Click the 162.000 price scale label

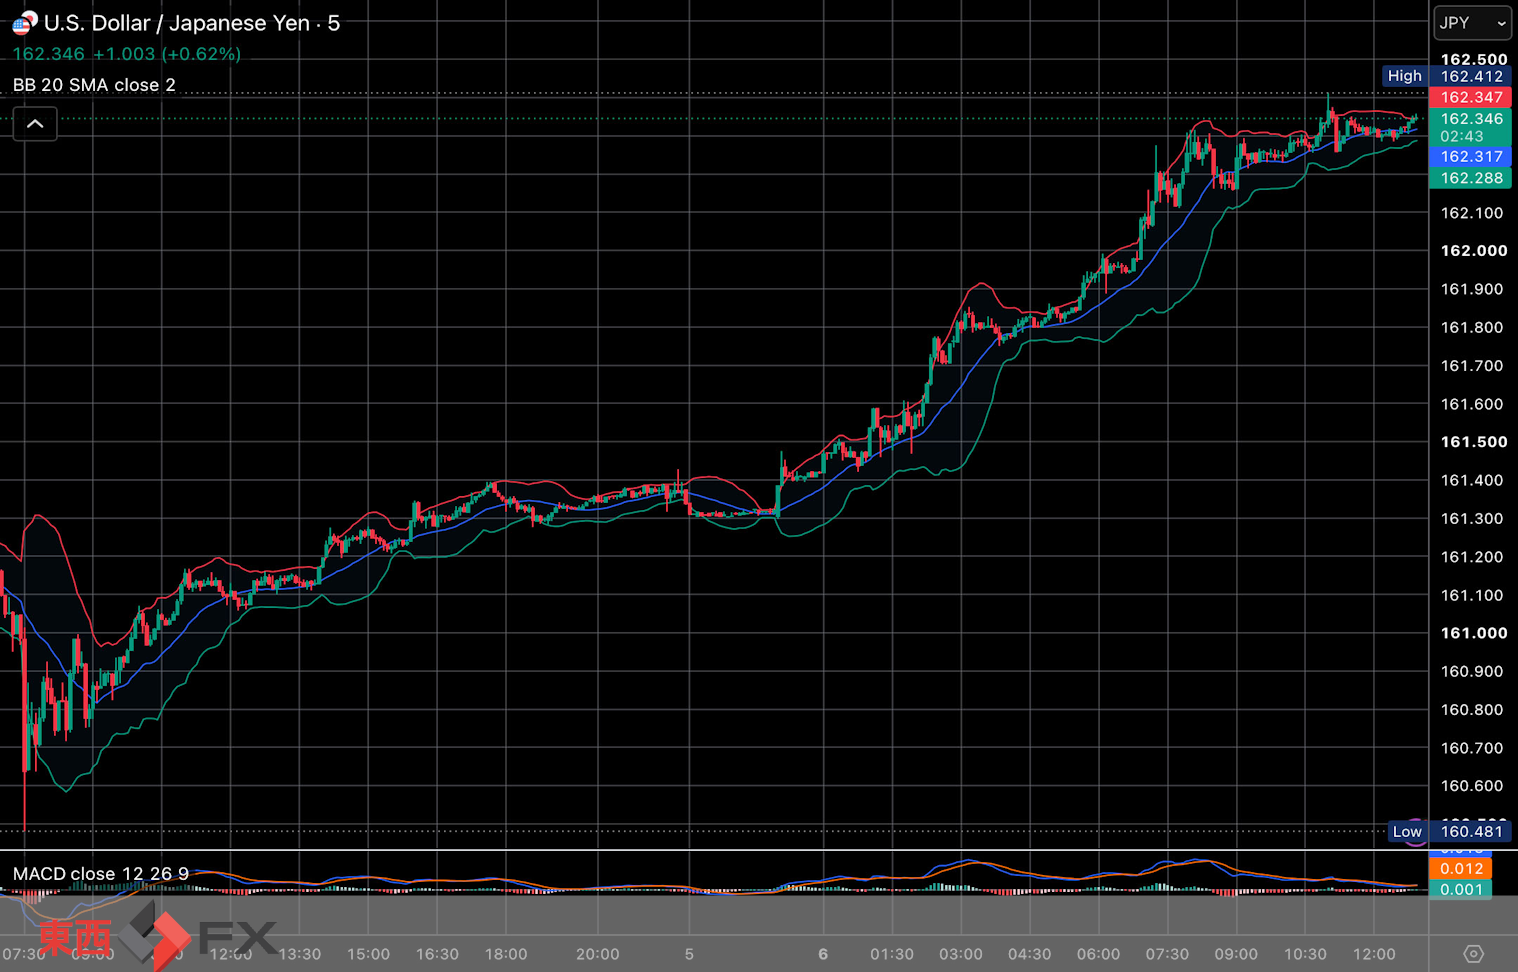1473,251
